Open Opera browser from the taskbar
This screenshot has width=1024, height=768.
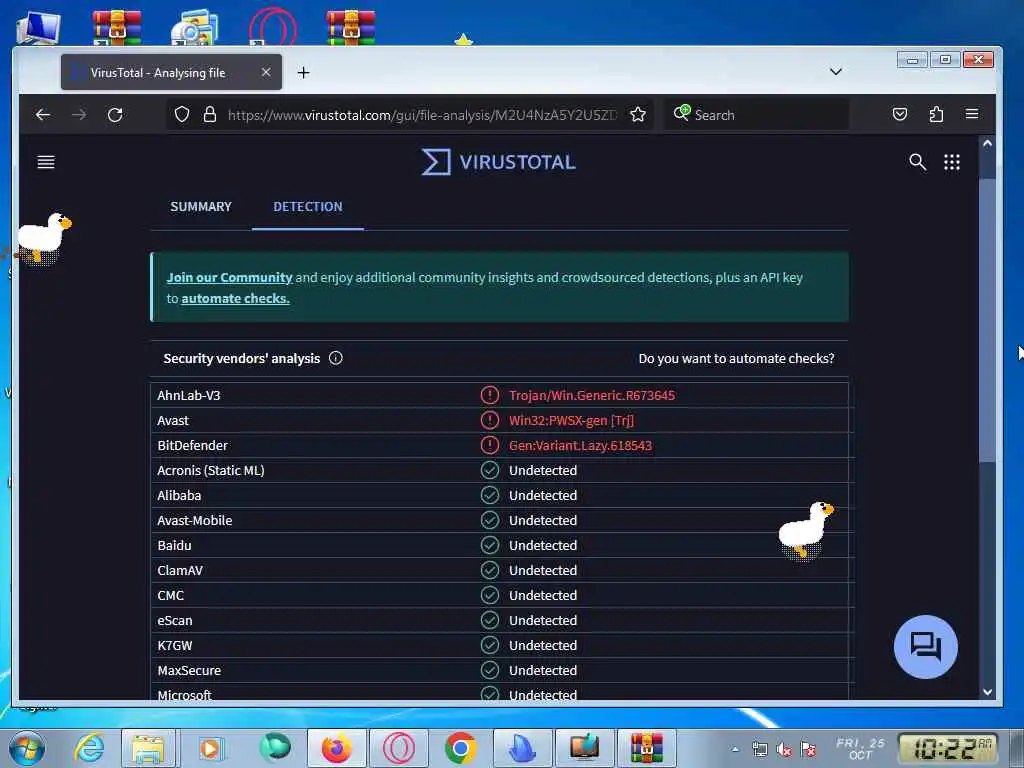tap(398, 748)
